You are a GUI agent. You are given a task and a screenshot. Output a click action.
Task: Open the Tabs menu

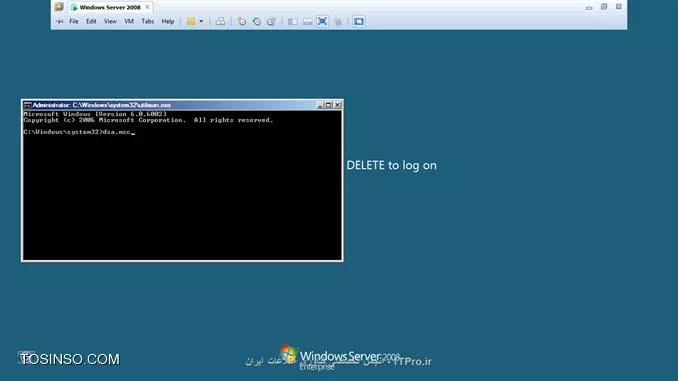[x=147, y=21]
